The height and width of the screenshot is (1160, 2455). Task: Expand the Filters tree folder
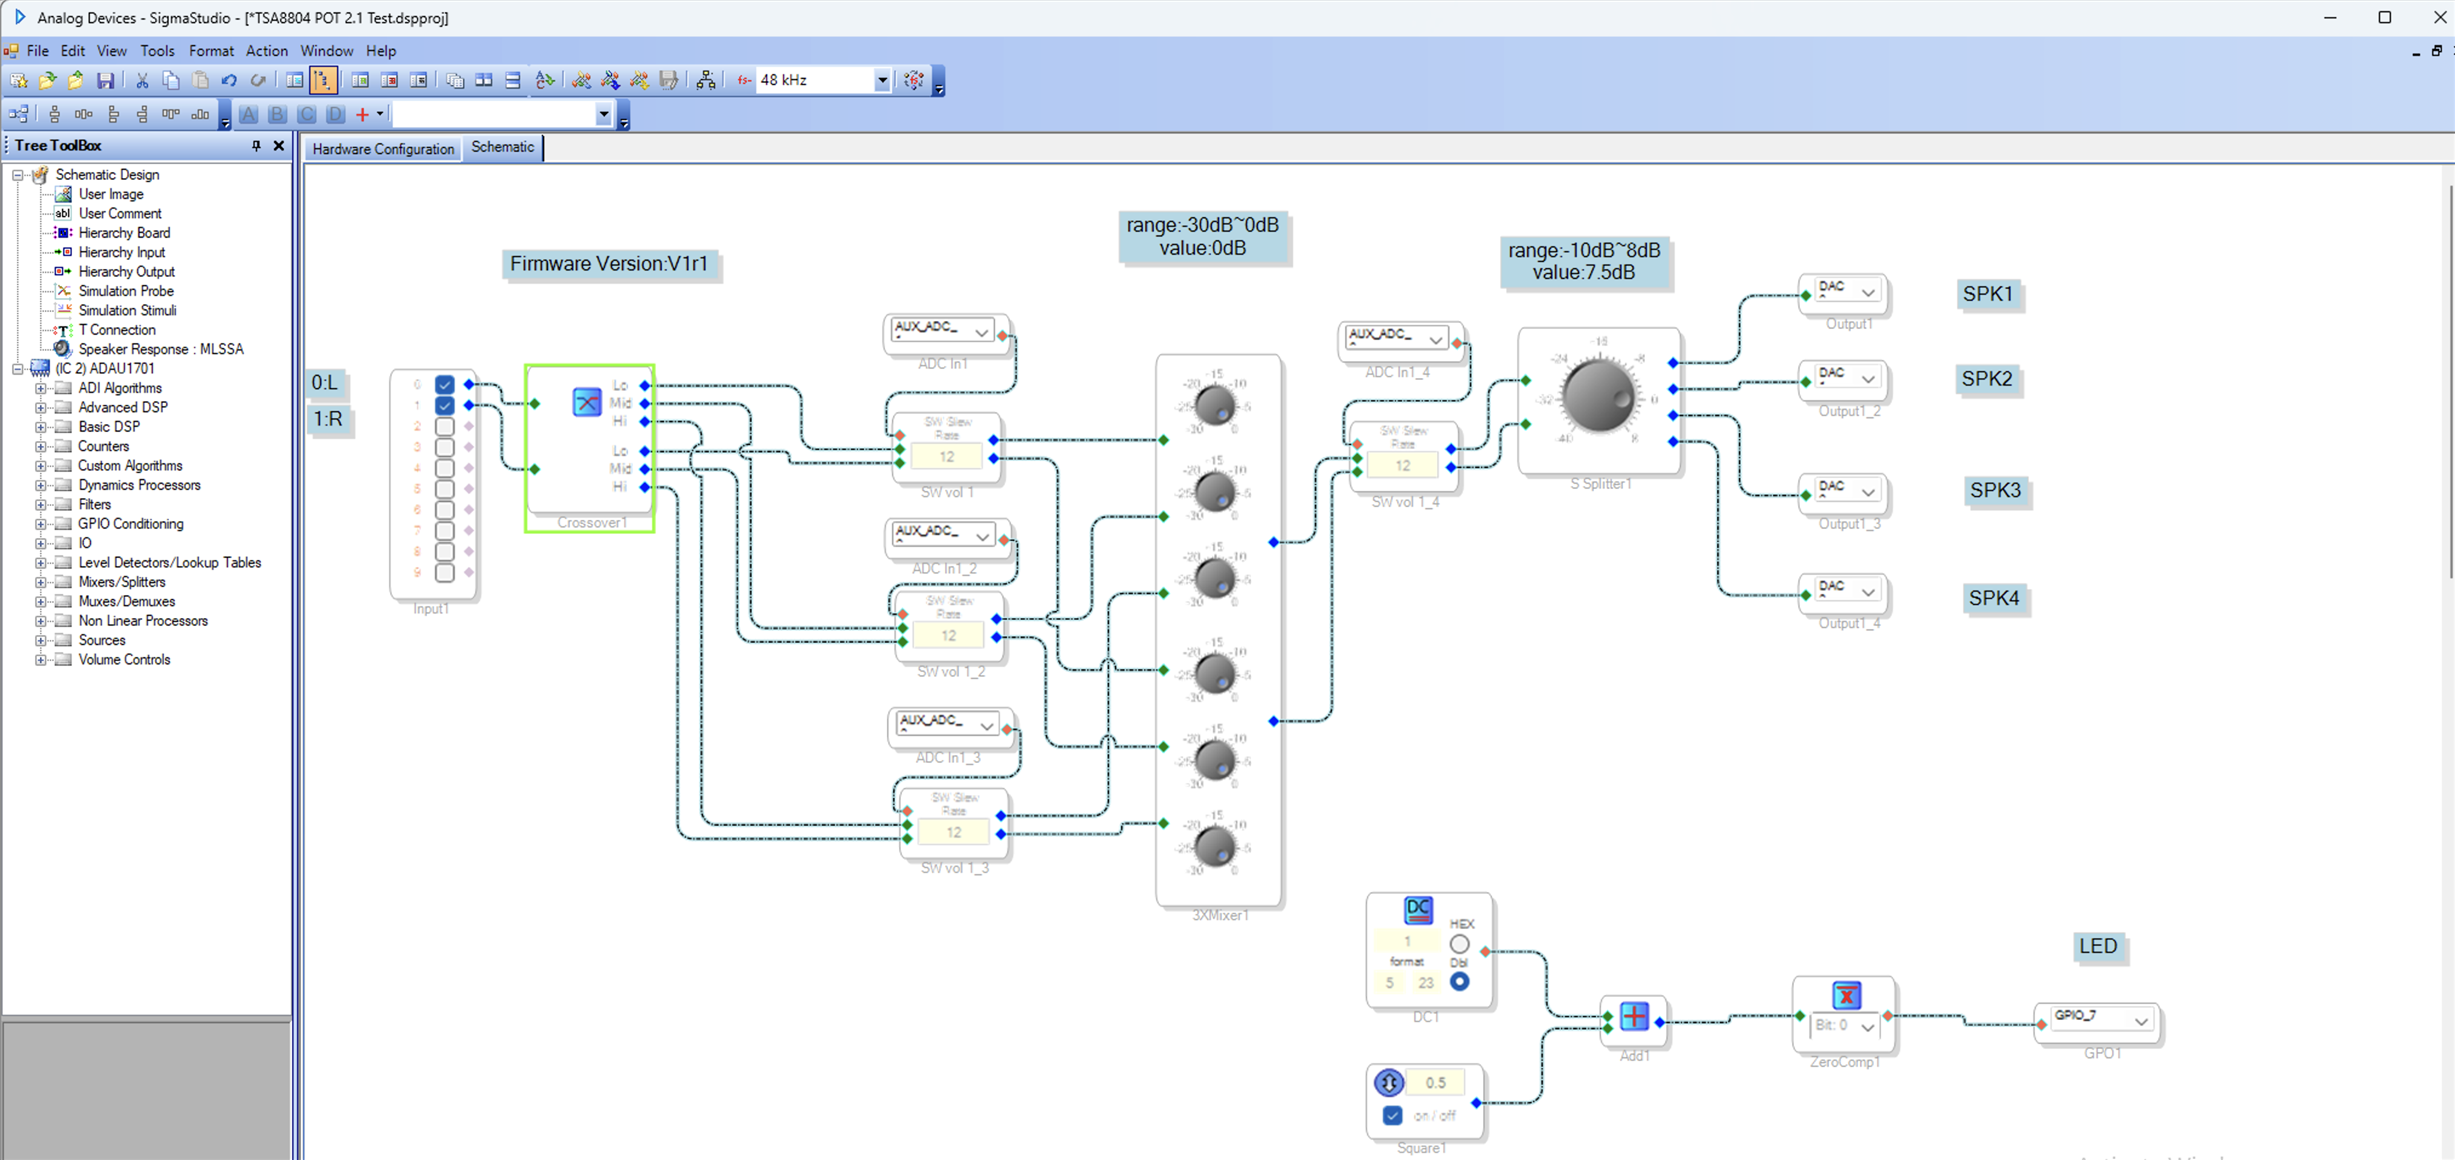tap(41, 505)
